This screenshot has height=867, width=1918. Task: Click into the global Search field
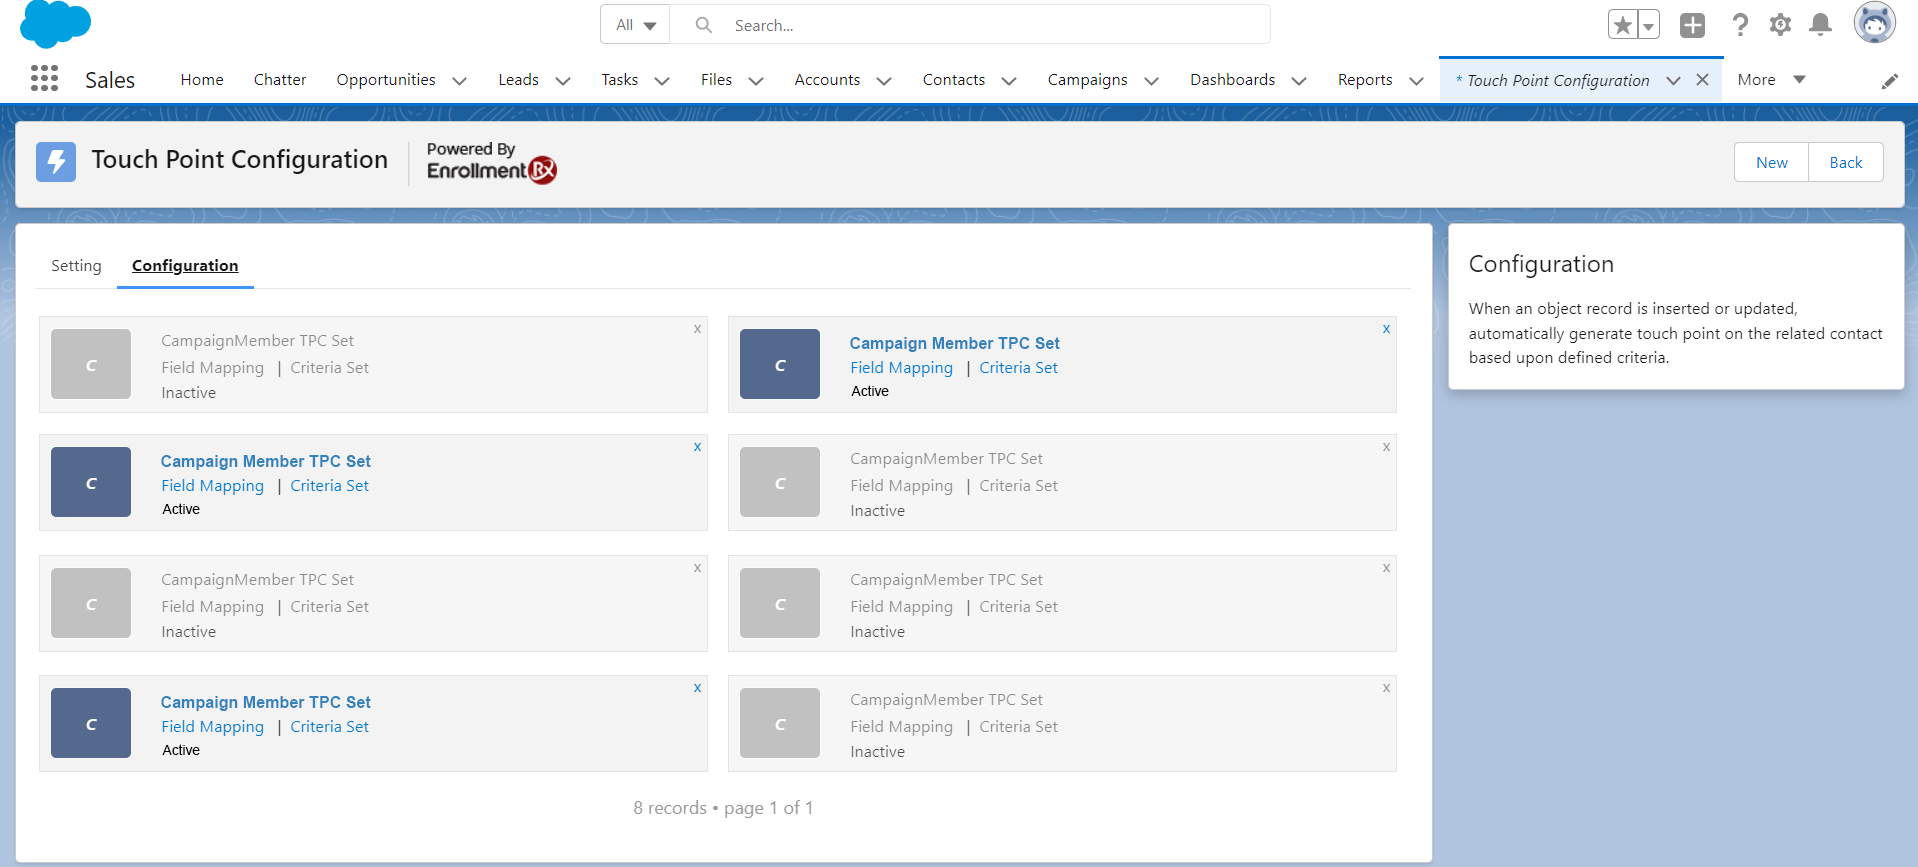click(x=990, y=25)
